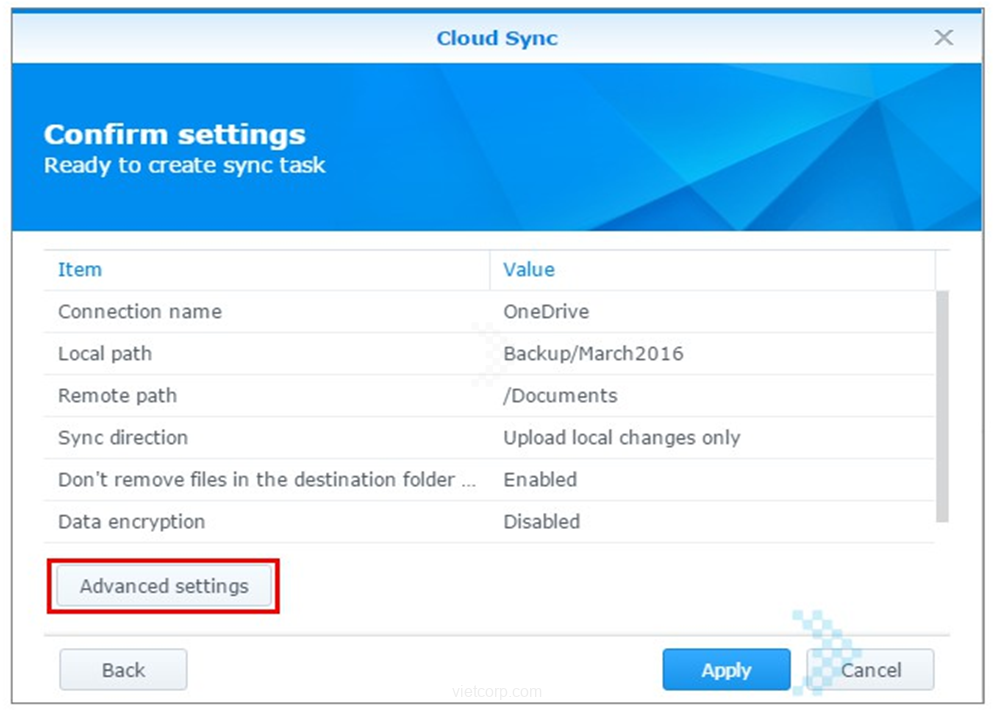Apply the sync task settings
The width and height of the screenshot is (994, 710).
[726, 670]
